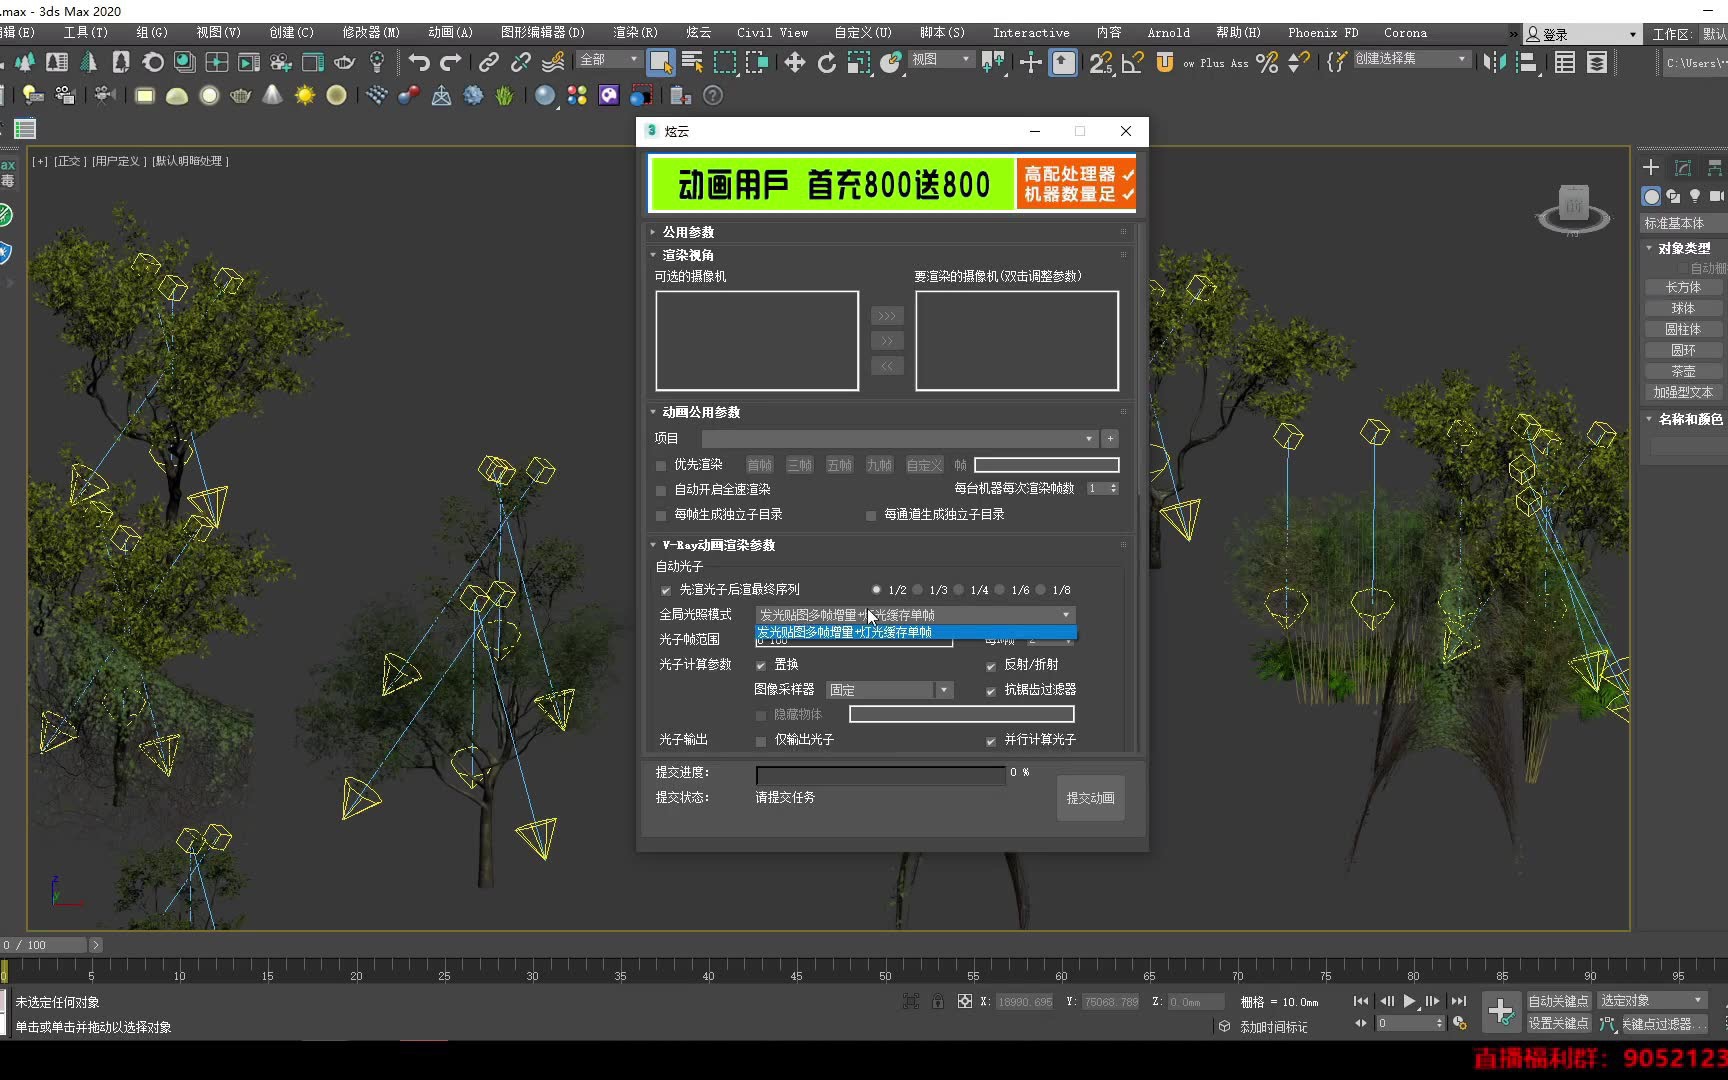1728x1080 pixels.
Task: Uncheck the 并行计算光子 checkbox
Action: coord(991,740)
